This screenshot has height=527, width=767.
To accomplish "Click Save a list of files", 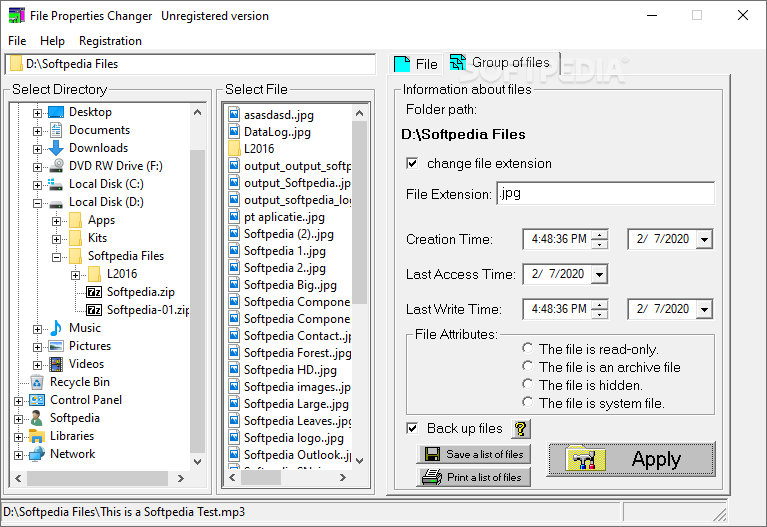I will 474,455.
